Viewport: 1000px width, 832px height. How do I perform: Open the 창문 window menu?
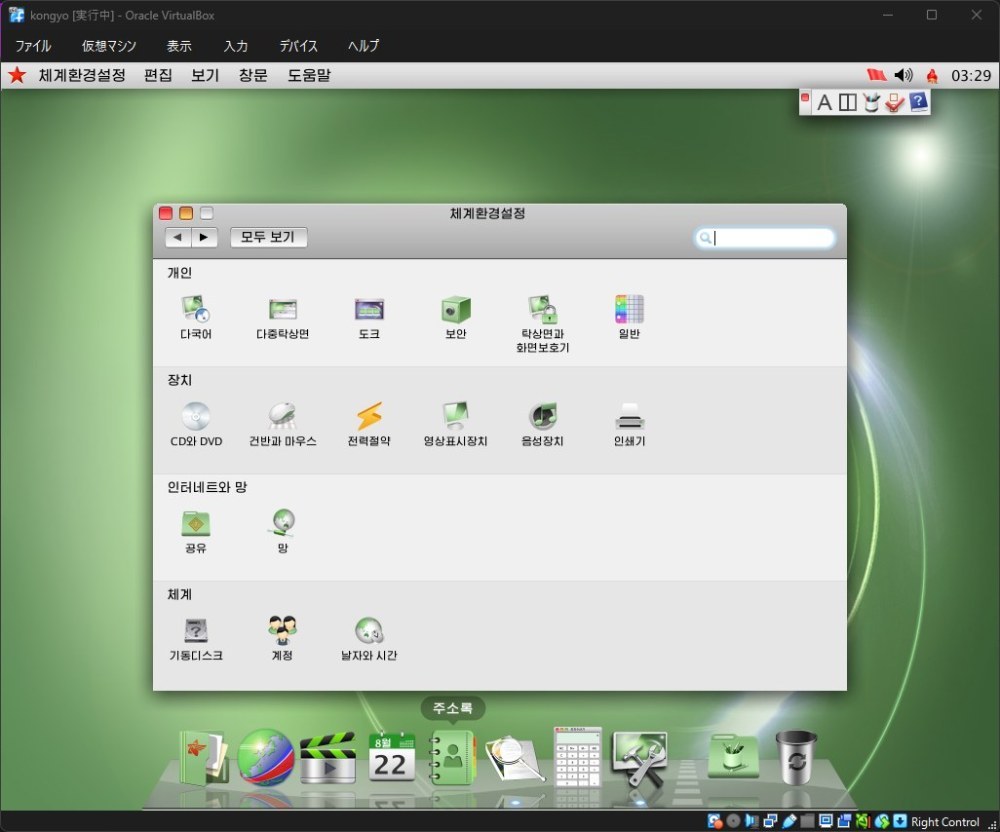point(253,75)
